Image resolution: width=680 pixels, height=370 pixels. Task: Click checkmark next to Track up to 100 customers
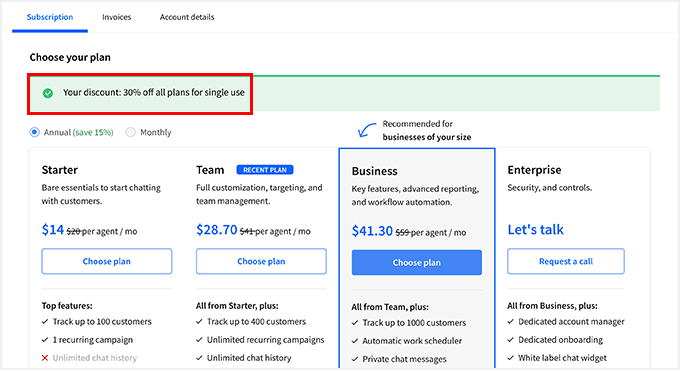(x=45, y=321)
